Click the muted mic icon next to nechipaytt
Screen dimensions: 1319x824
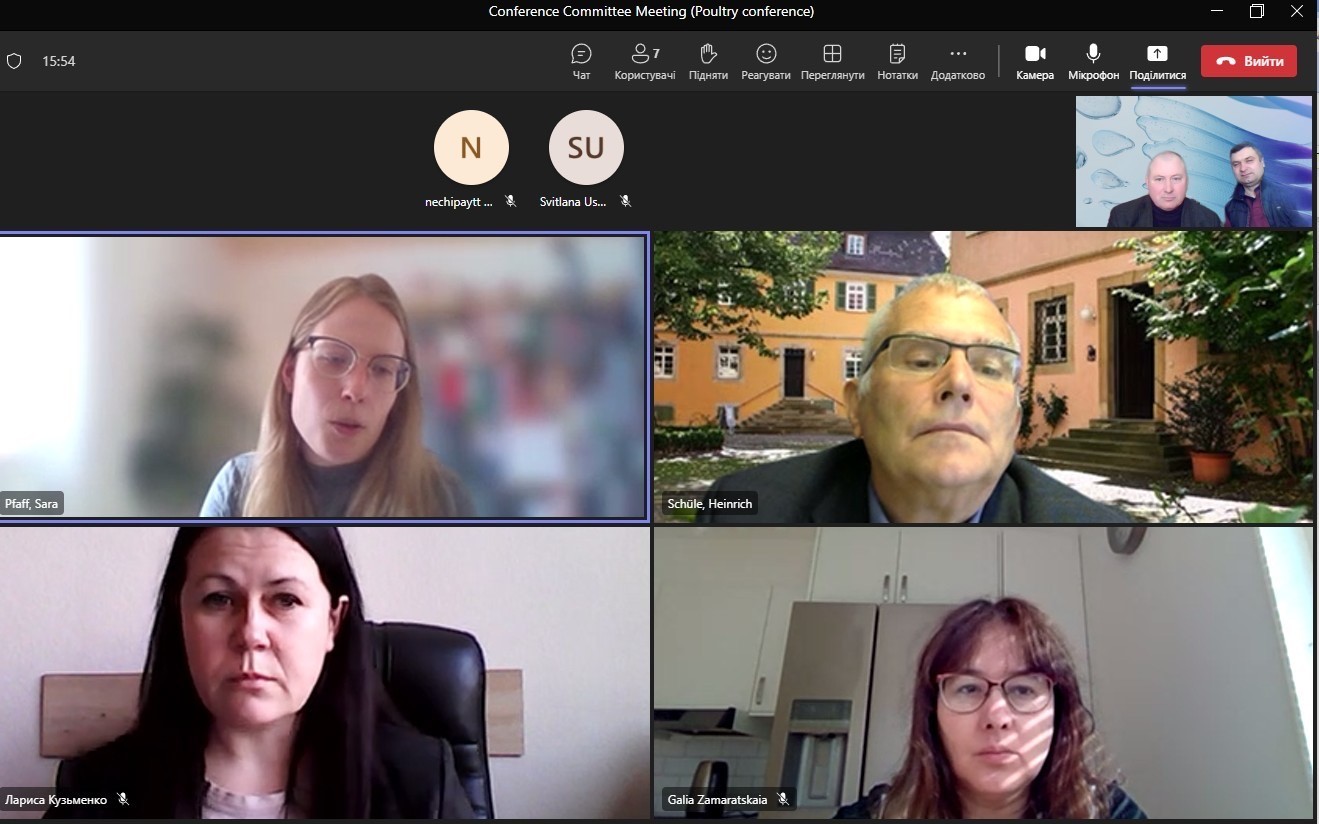(510, 201)
